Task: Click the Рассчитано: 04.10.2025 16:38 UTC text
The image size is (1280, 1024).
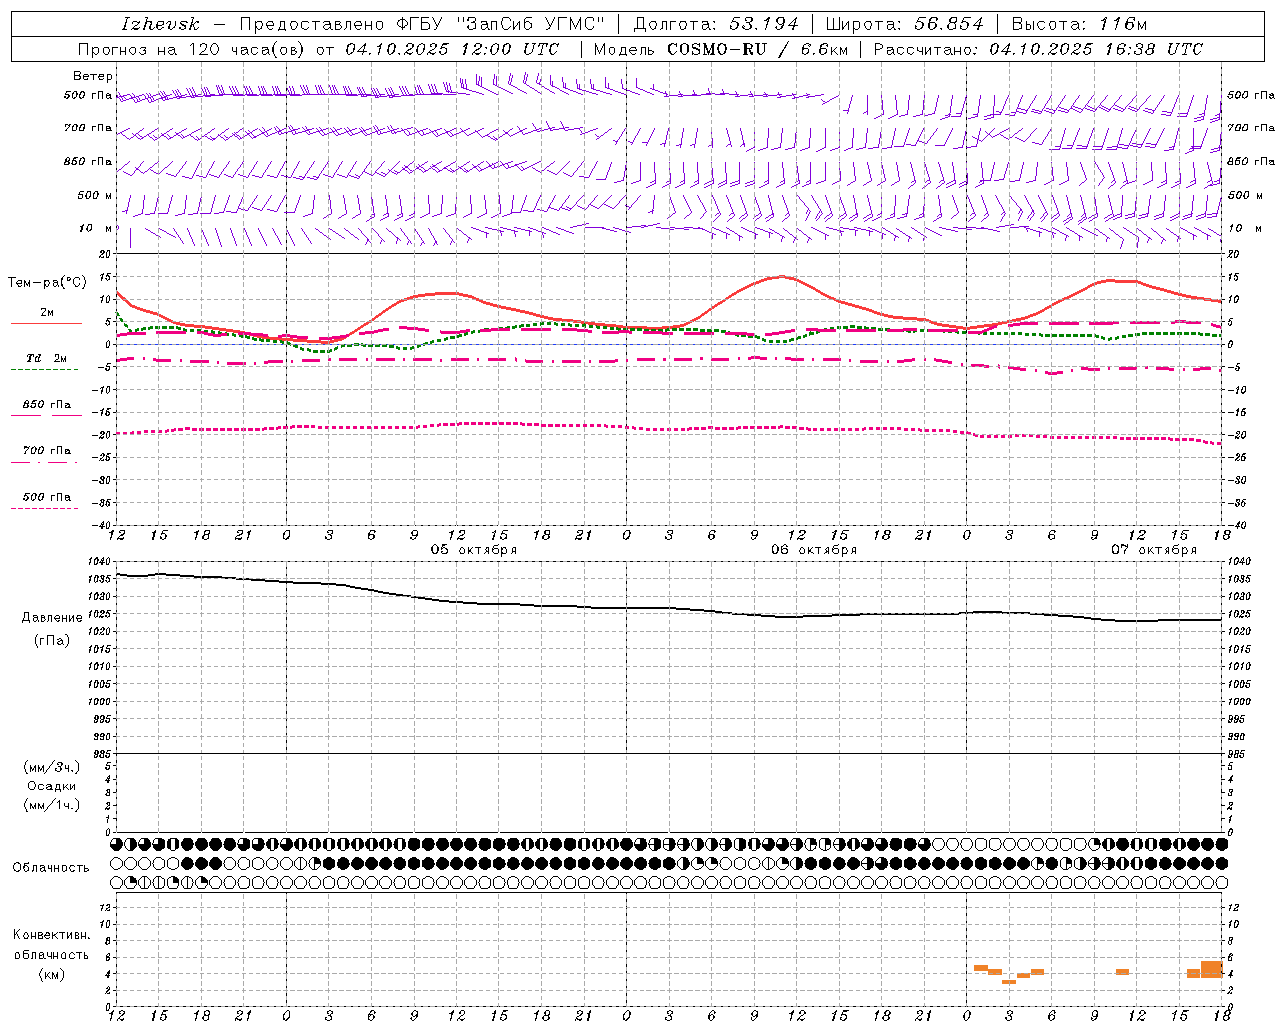Action: tap(1038, 49)
